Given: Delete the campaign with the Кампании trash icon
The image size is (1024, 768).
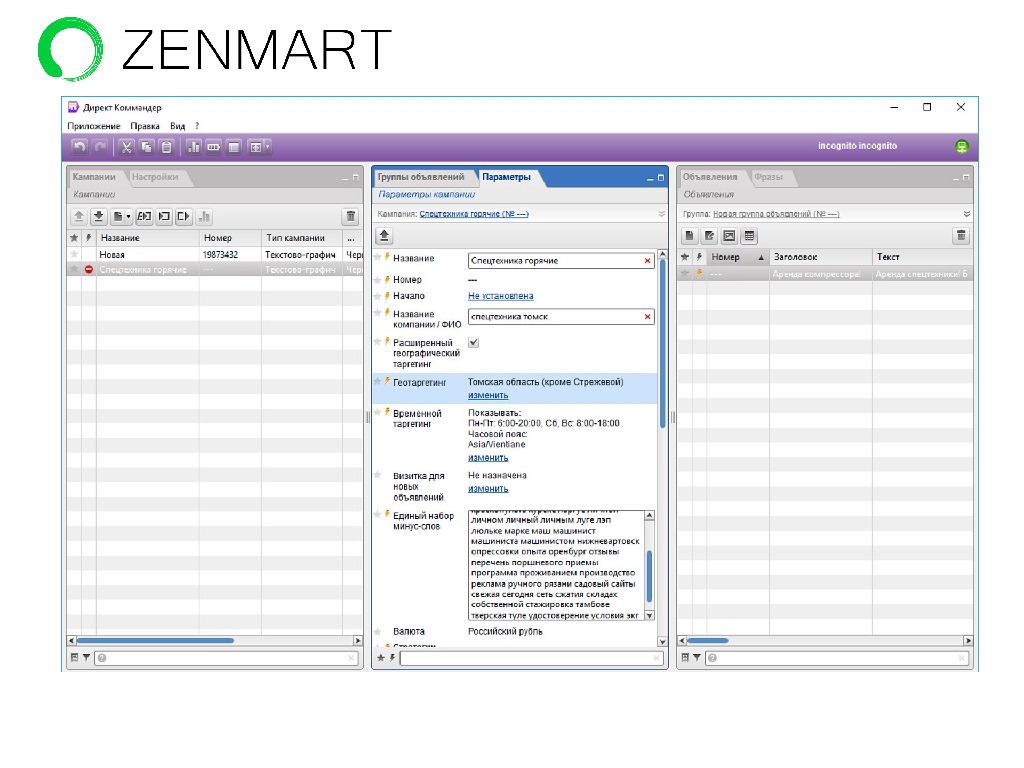Looking at the screenshot, I should (351, 216).
